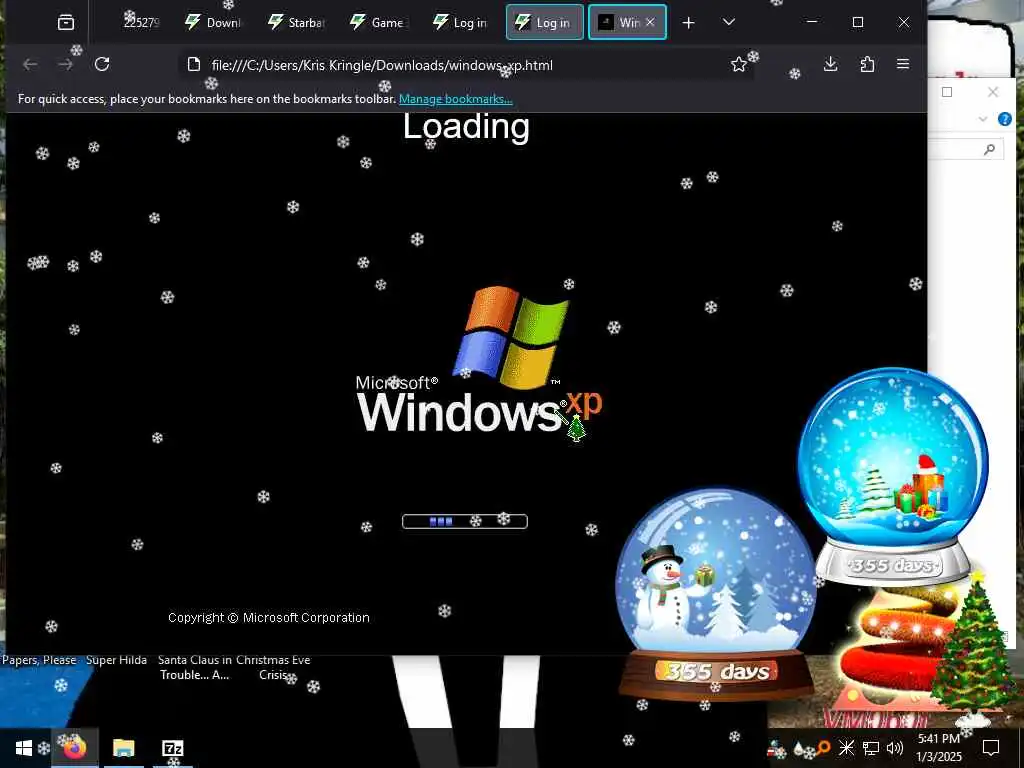Switch to the Starbat tab
Screen dimensions: 1024x768
click(x=296, y=23)
